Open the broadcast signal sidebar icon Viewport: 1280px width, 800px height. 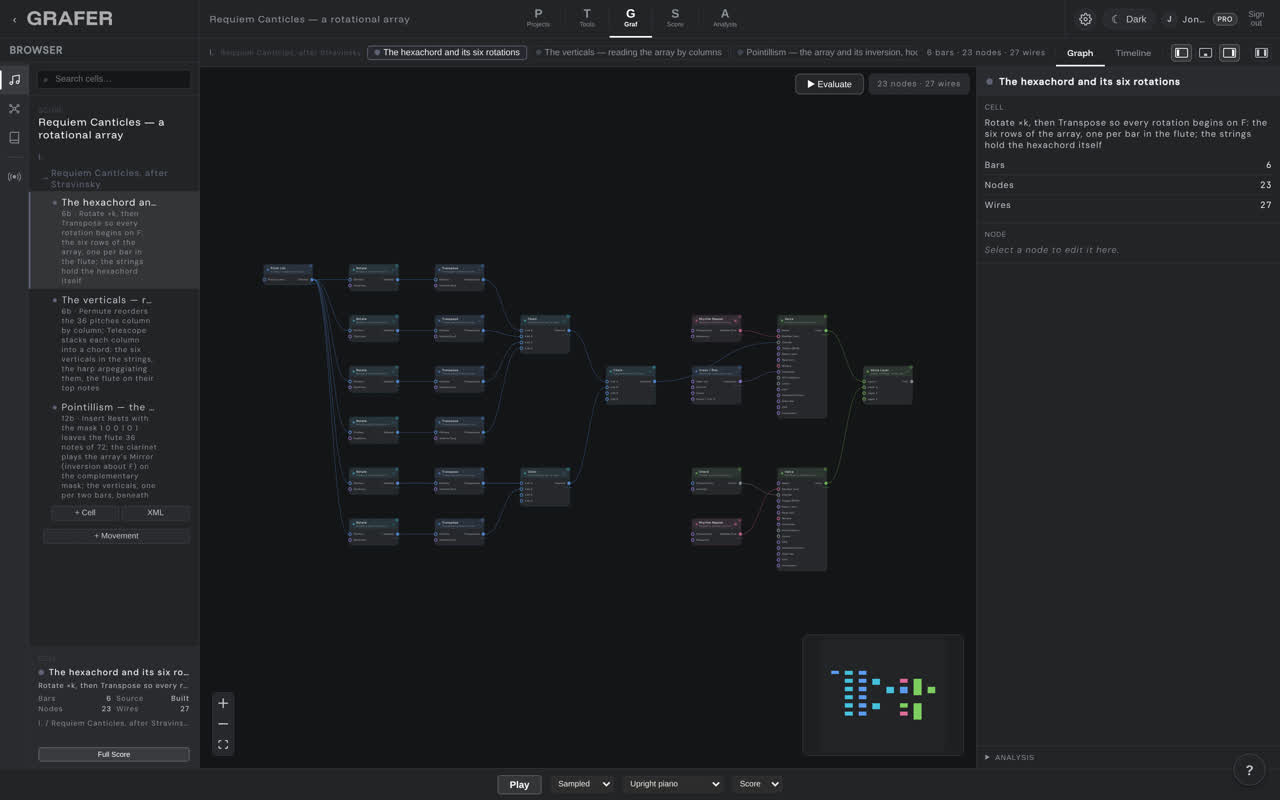[14, 177]
